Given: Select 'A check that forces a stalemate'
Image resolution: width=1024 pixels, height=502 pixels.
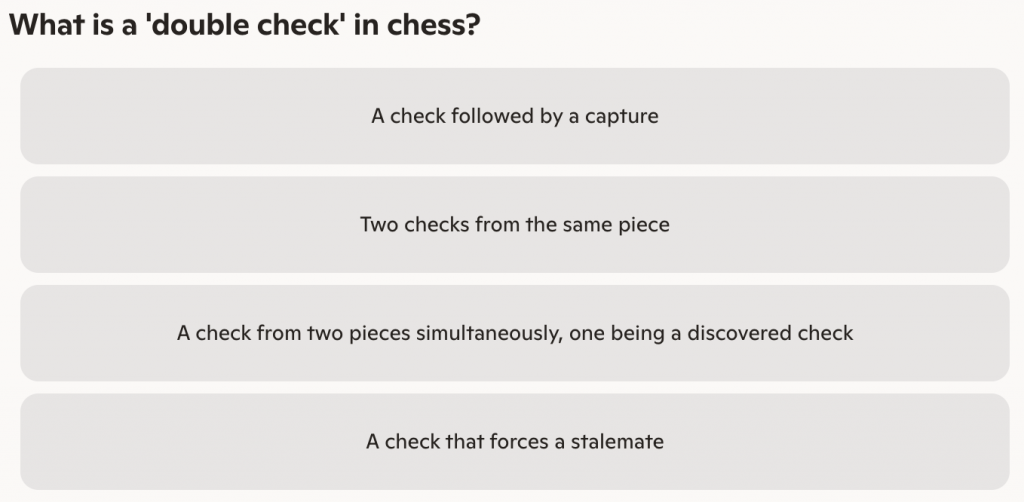Looking at the screenshot, I should (x=514, y=441).
